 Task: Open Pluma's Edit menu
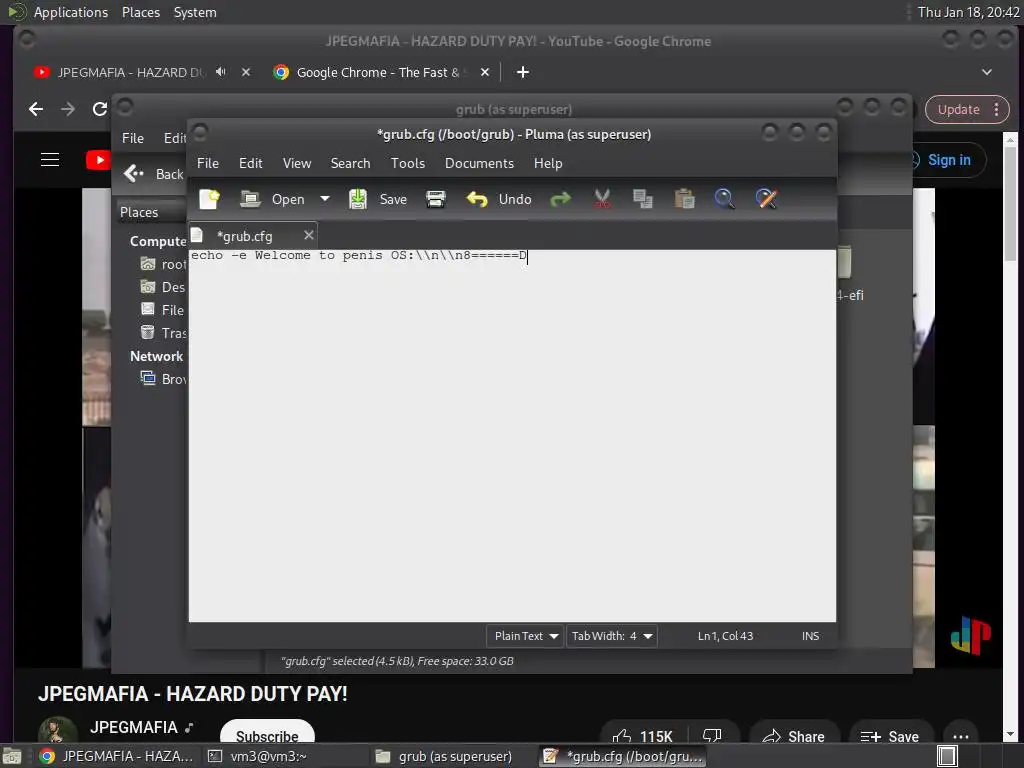point(250,163)
